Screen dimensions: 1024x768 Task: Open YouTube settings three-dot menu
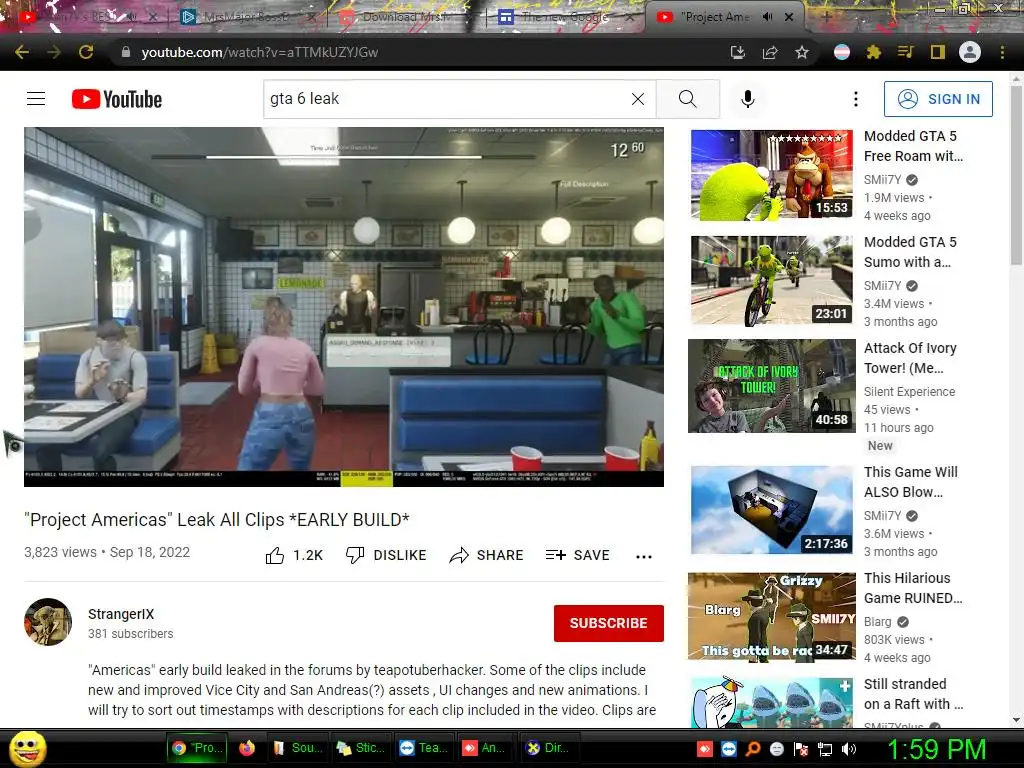[x=856, y=99]
